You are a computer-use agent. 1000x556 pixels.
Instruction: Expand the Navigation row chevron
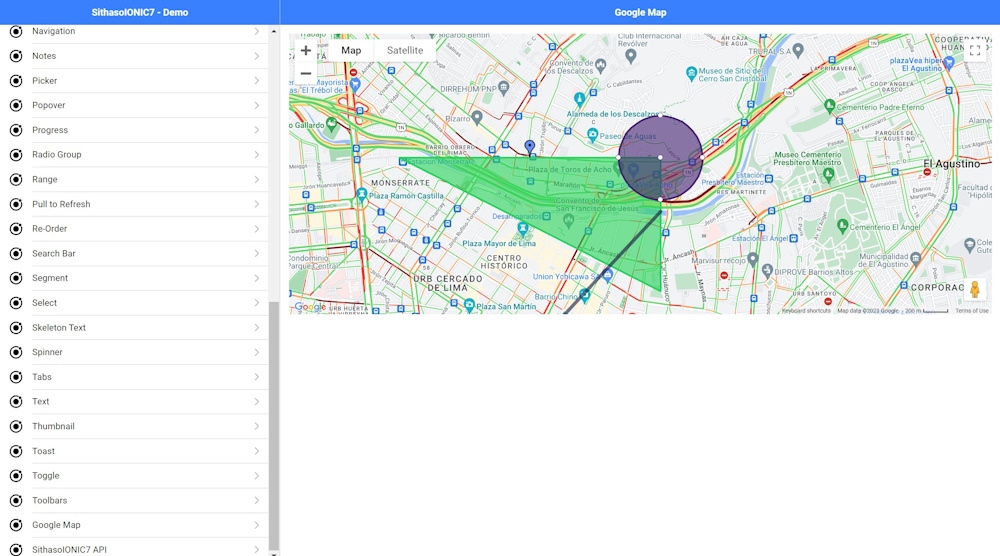click(256, 31)
